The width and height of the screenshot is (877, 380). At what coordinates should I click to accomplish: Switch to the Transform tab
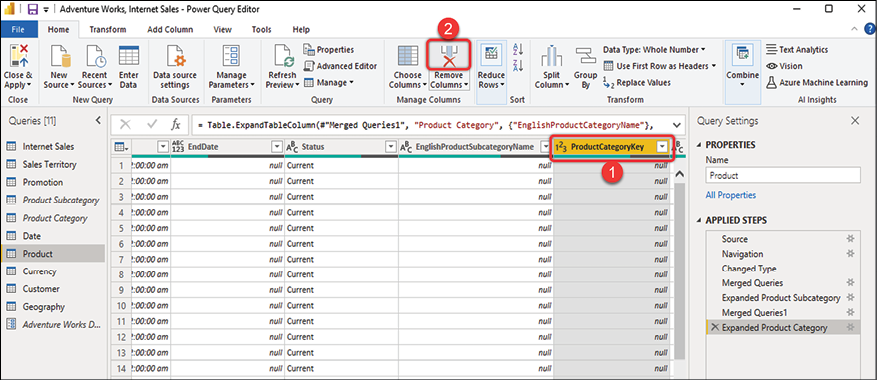point(107,29)
